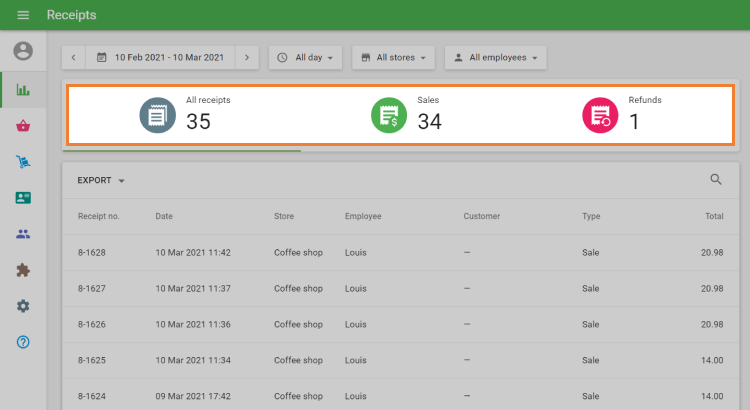750x410 pixels.
Task: Open Integrations puzzle icon in sidebar
Action: (23, 270)
